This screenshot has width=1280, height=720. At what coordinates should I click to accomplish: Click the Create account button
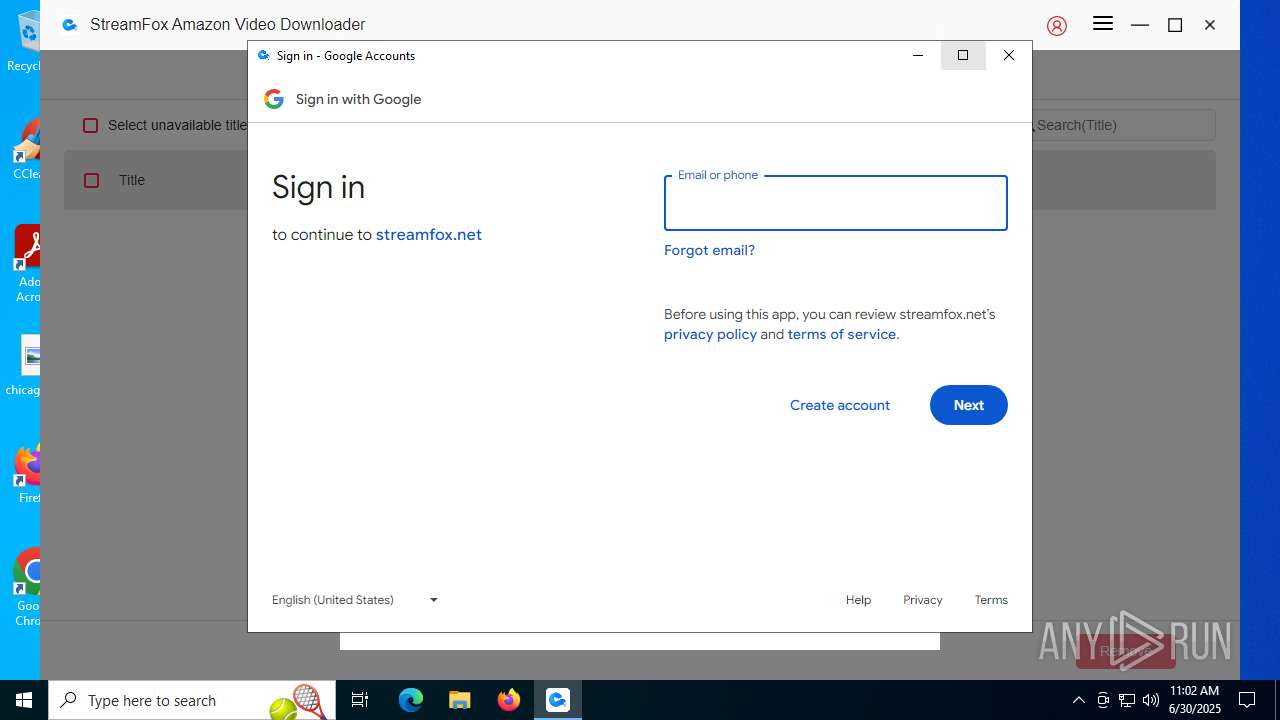840,405
